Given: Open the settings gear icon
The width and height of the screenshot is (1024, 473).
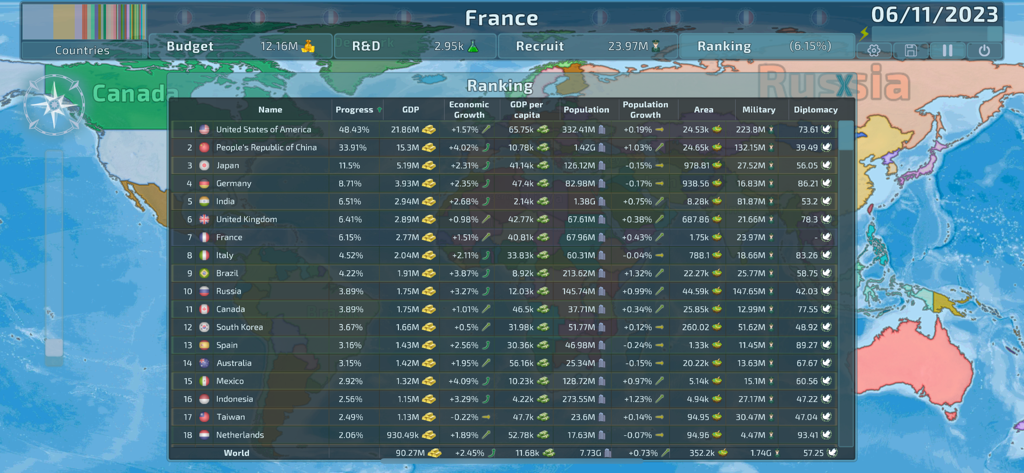Looking at the screenshot, I should (874, 50).
